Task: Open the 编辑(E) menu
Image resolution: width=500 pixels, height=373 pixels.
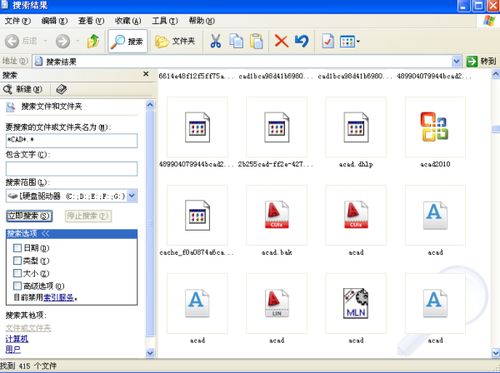Action: pyautogui.click(x=54, y=21)
